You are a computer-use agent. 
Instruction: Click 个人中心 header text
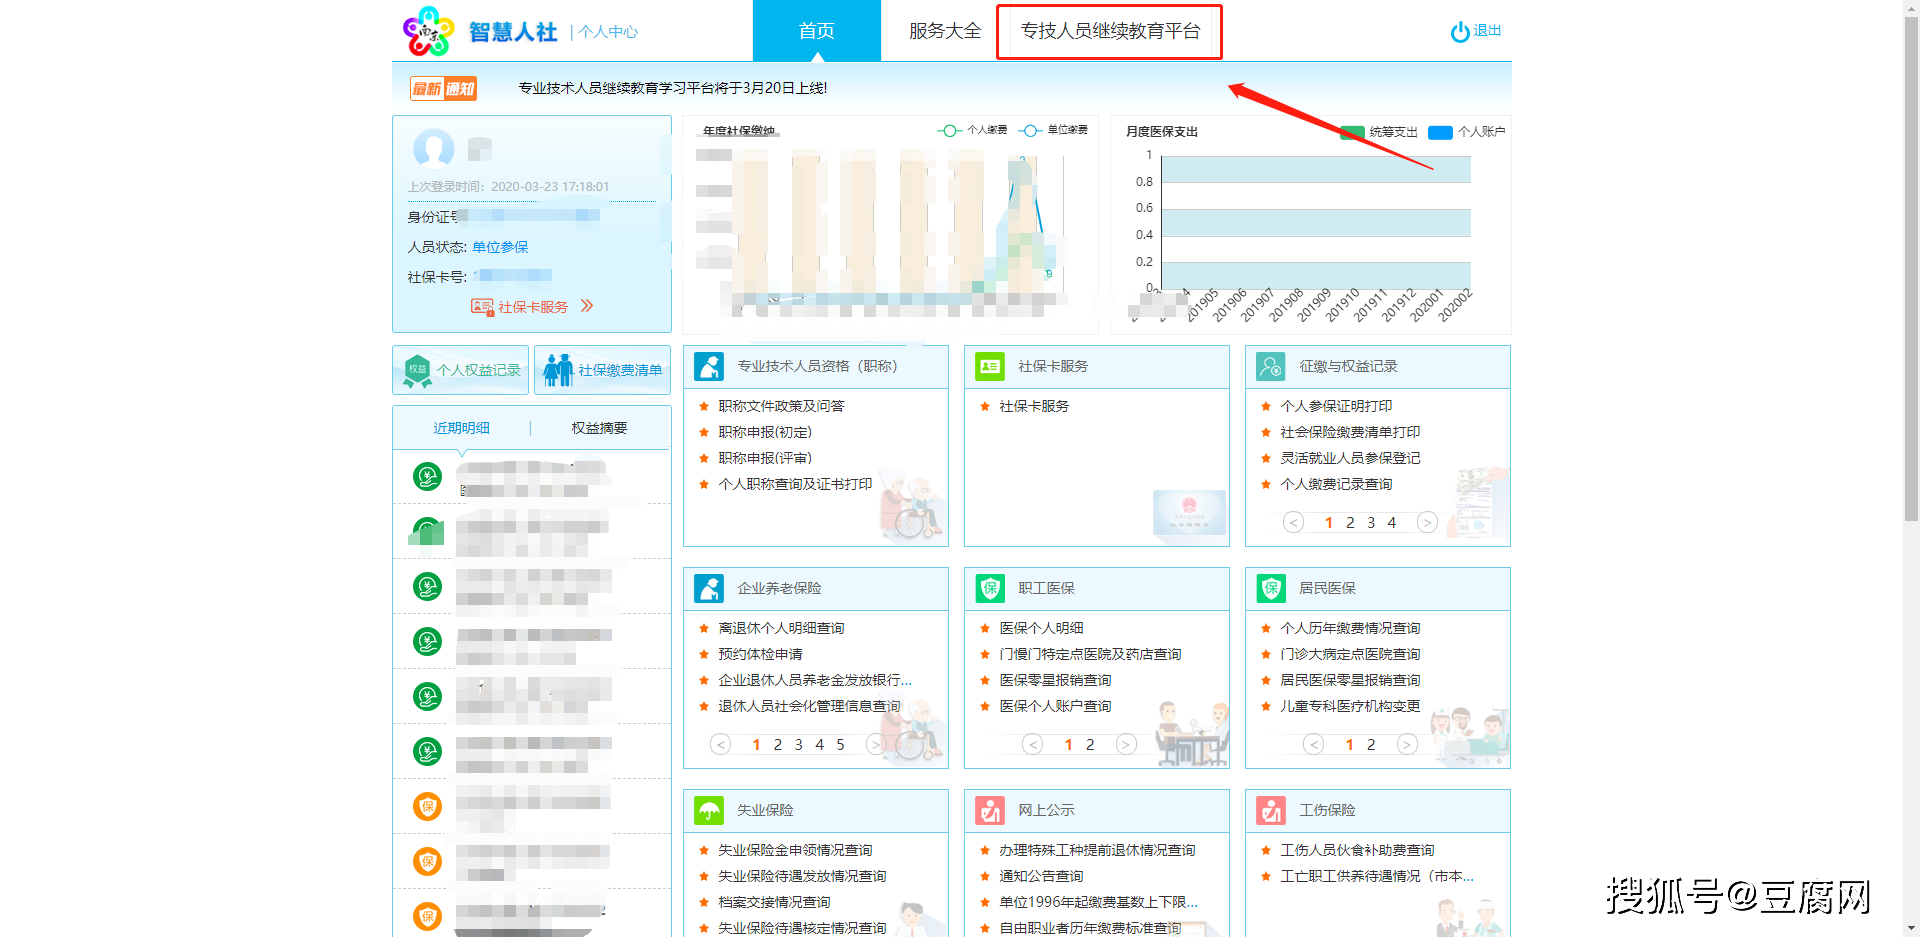pos(608,32)
